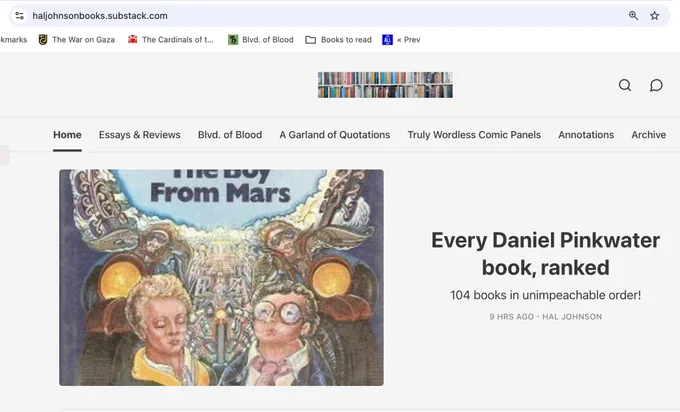Viewport: 680px width, 412px height.
Task: Open the Truly Wordless Comic Panels tab
Action: coord(474,135)
